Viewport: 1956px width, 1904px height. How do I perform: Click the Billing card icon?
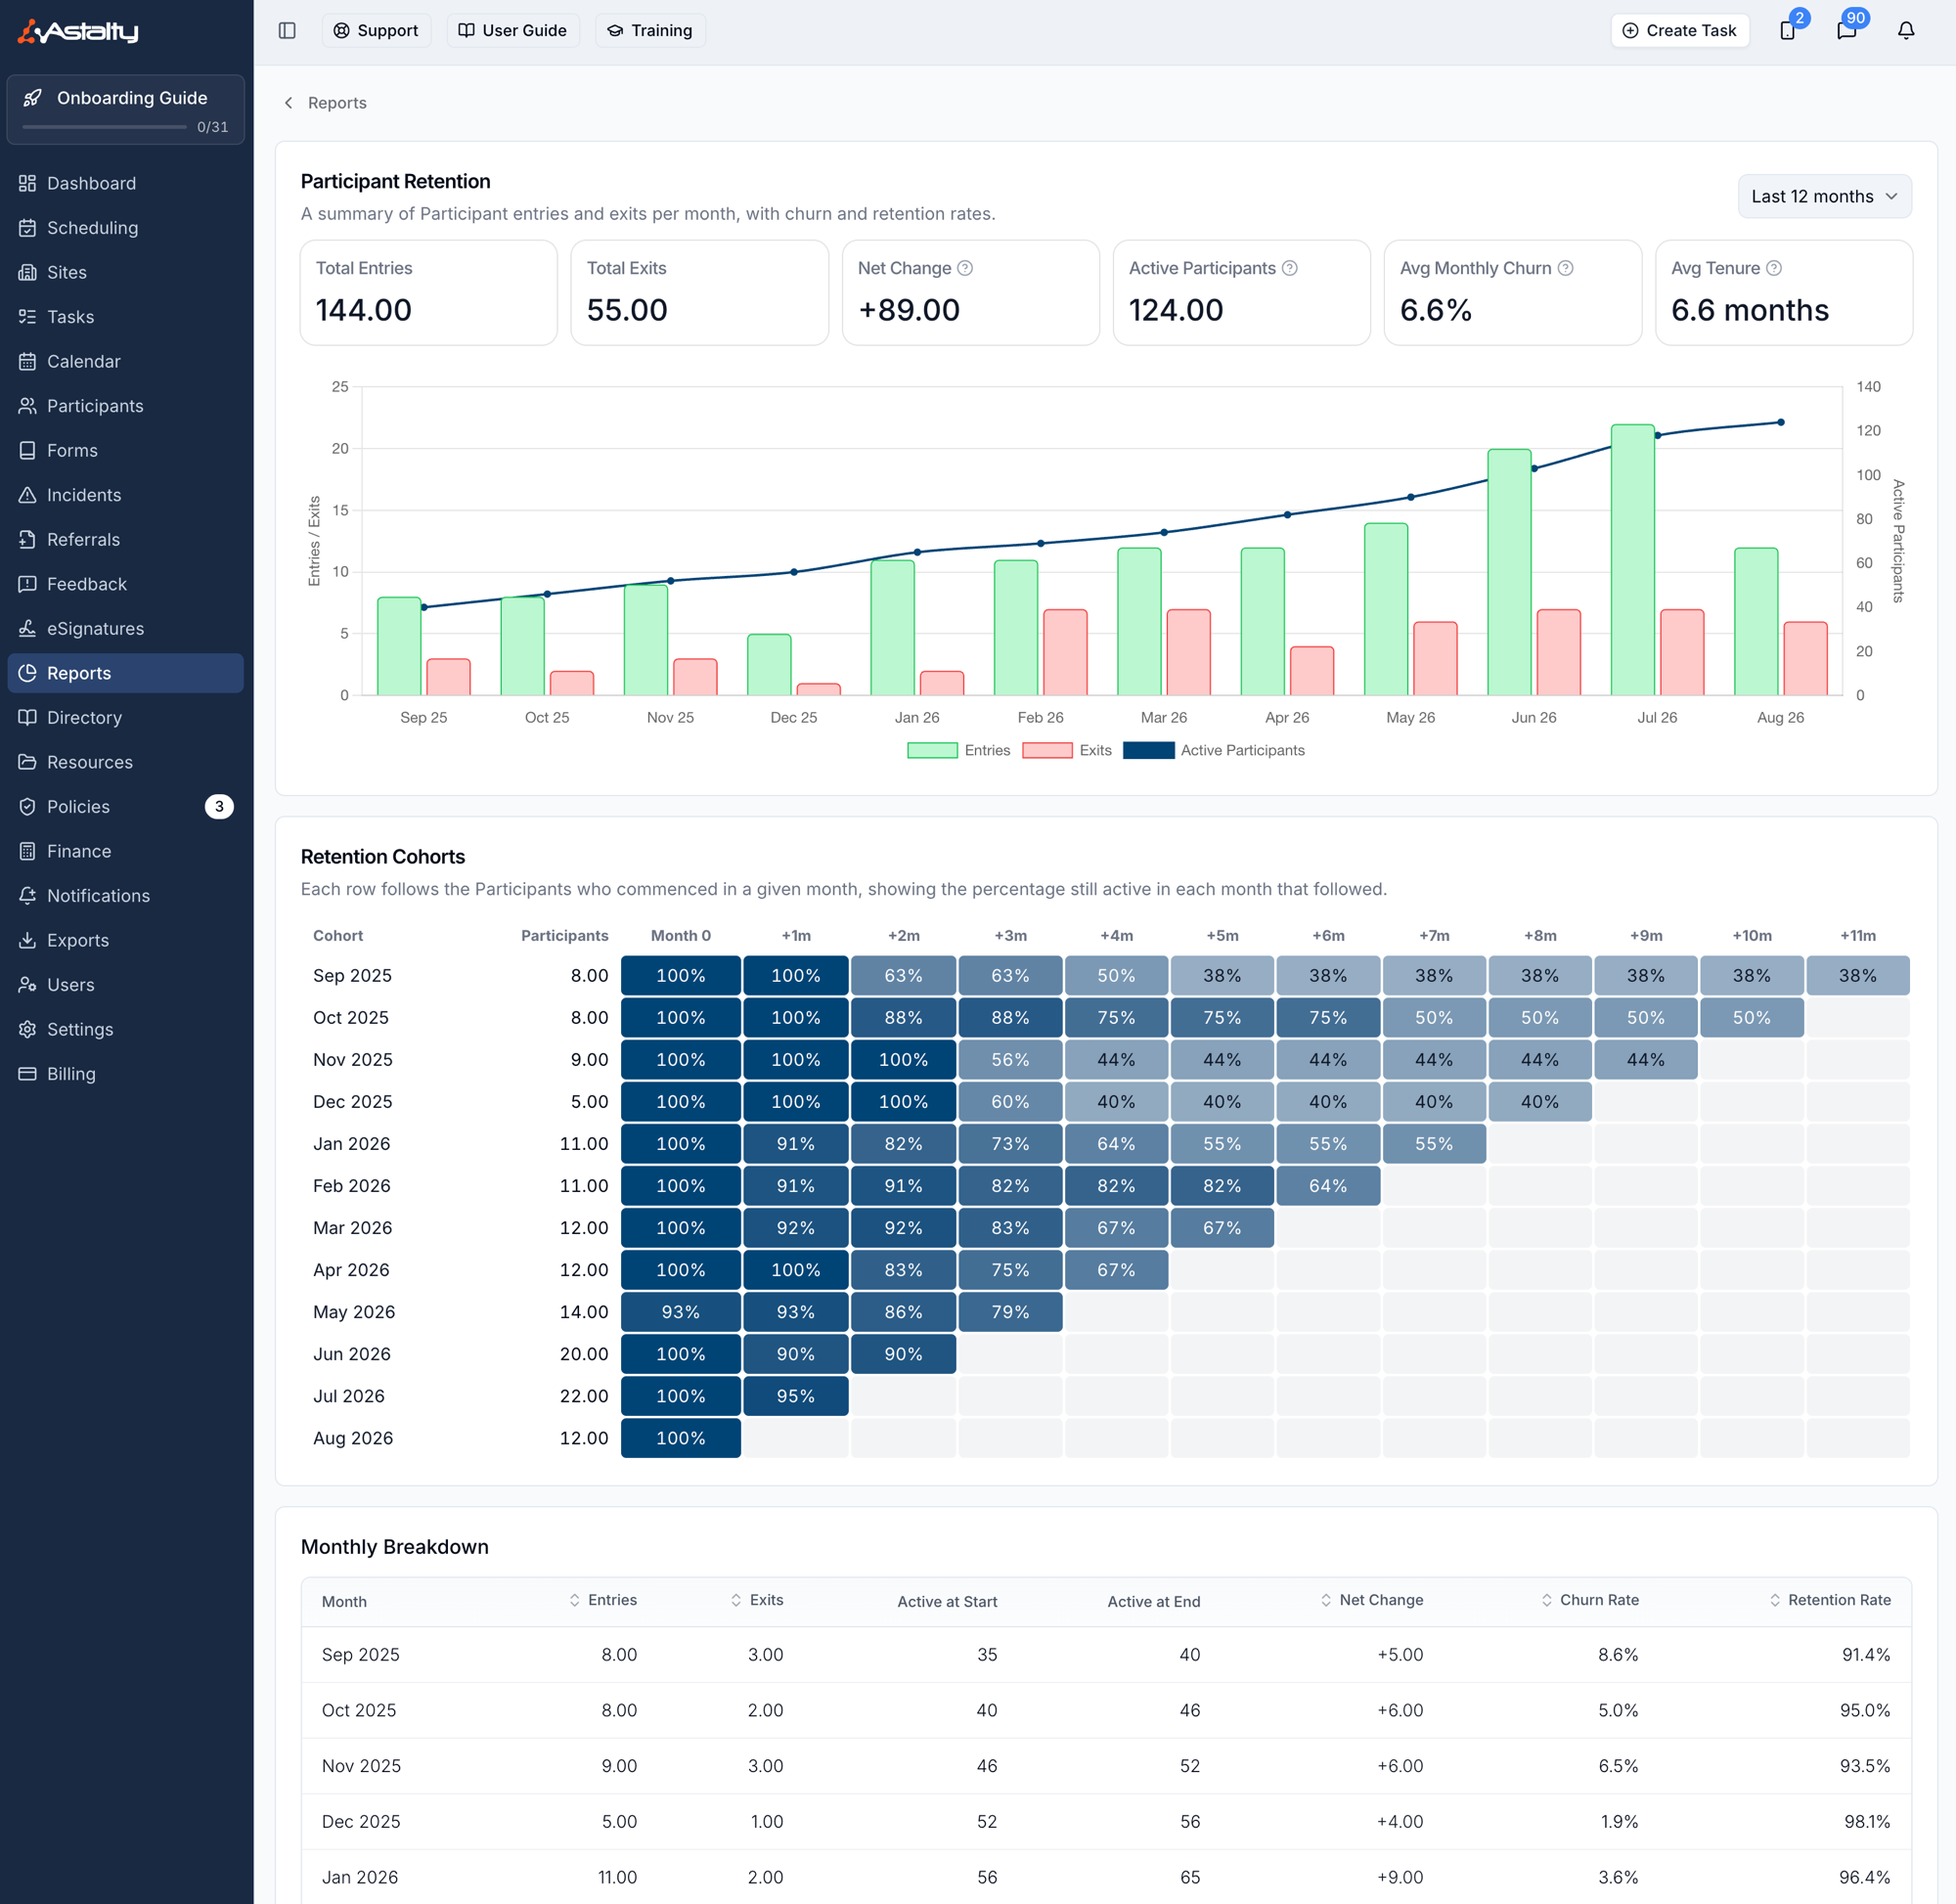click(x=27, y=1074)
